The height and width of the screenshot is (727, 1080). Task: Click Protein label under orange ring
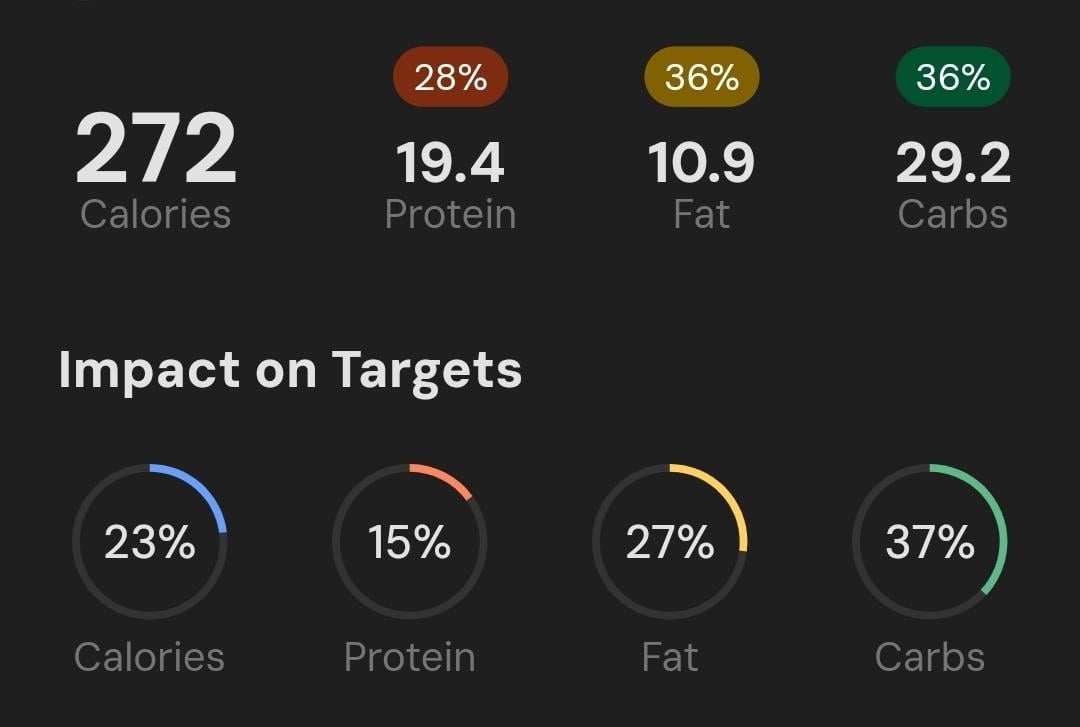coord(409,657)
